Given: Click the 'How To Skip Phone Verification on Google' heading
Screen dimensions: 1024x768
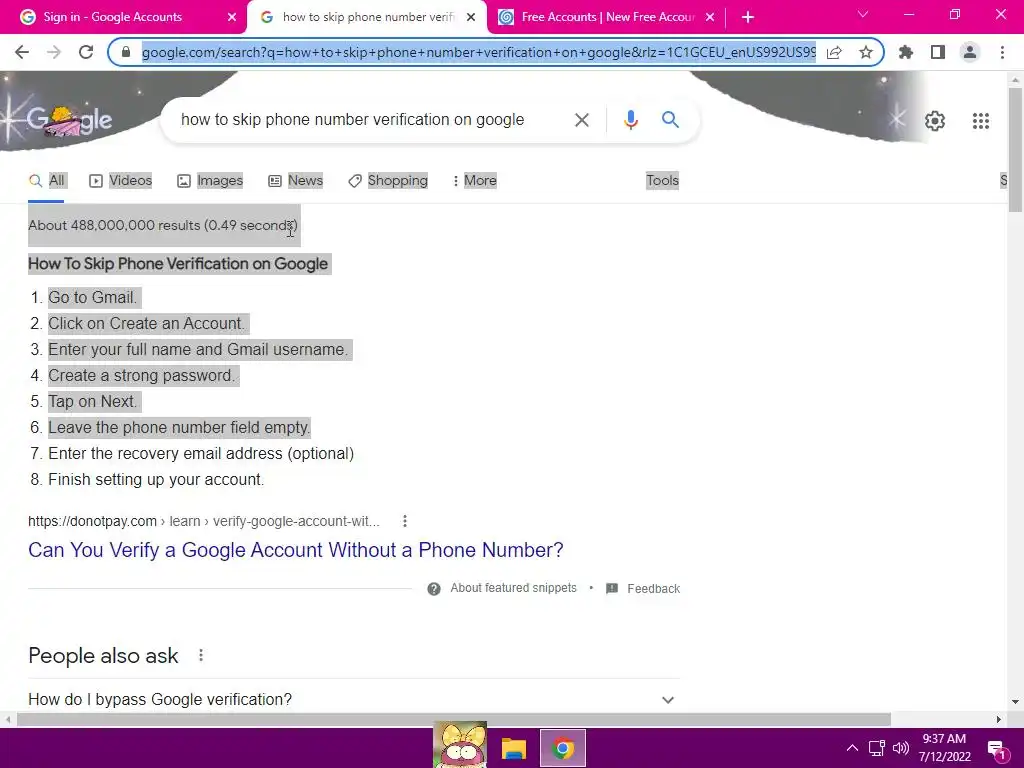Looking at the screenshot, I should click(178, 264).
